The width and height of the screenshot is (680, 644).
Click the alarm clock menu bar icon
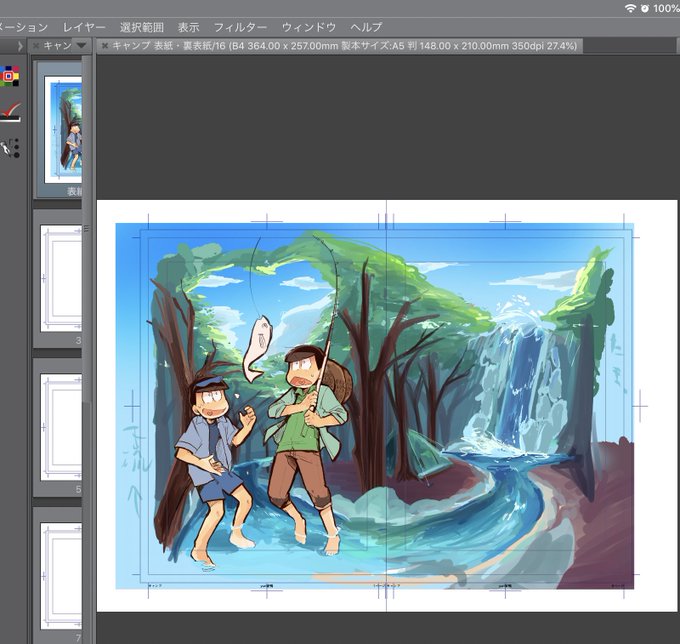[x=644, y=8]
